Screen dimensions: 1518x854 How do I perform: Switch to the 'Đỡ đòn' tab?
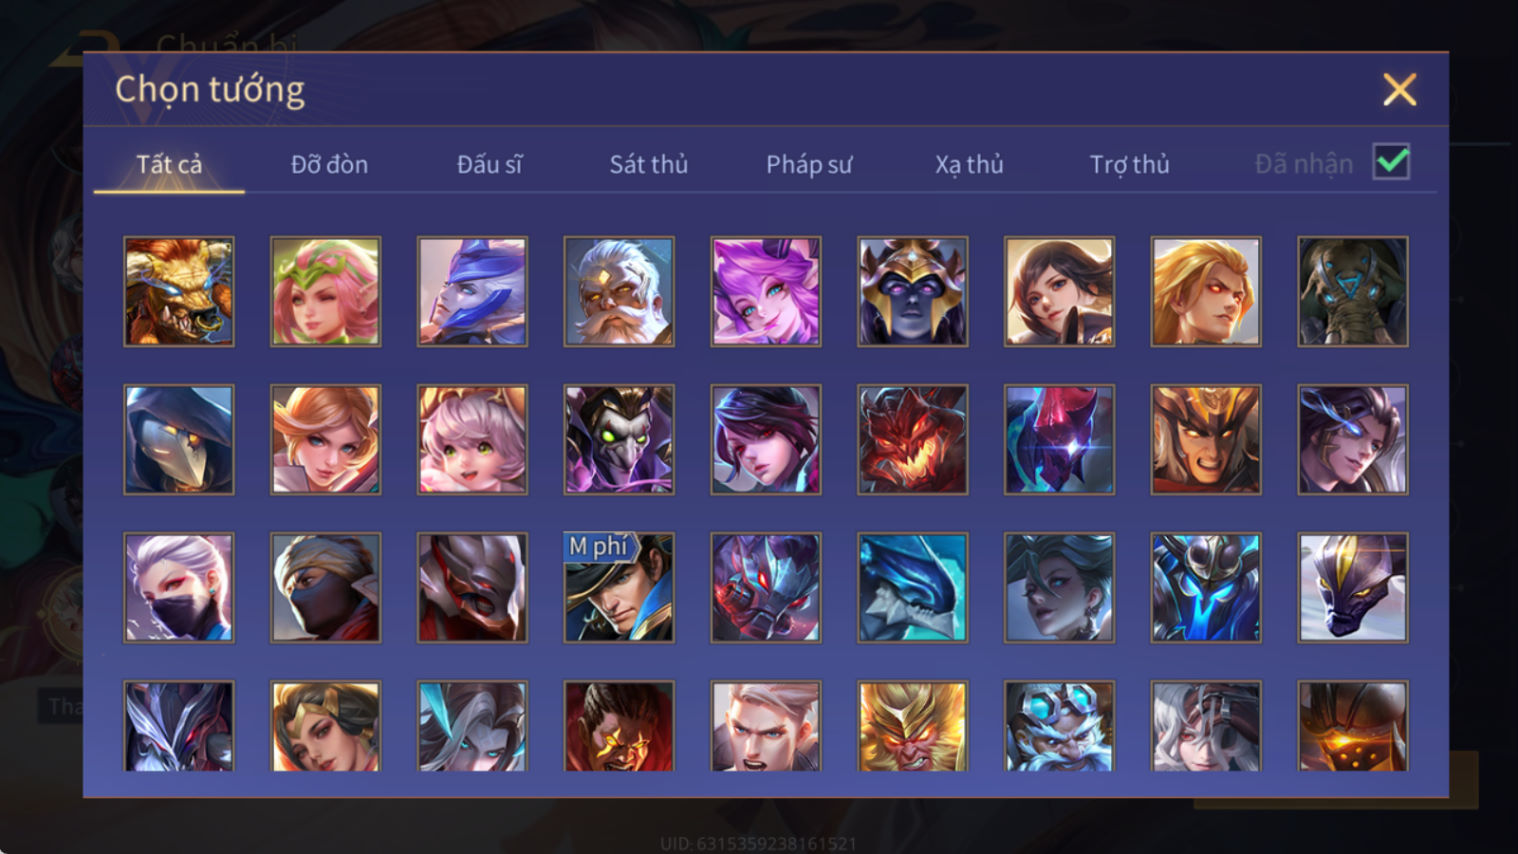pyautogui.click(x=329, y=164)
